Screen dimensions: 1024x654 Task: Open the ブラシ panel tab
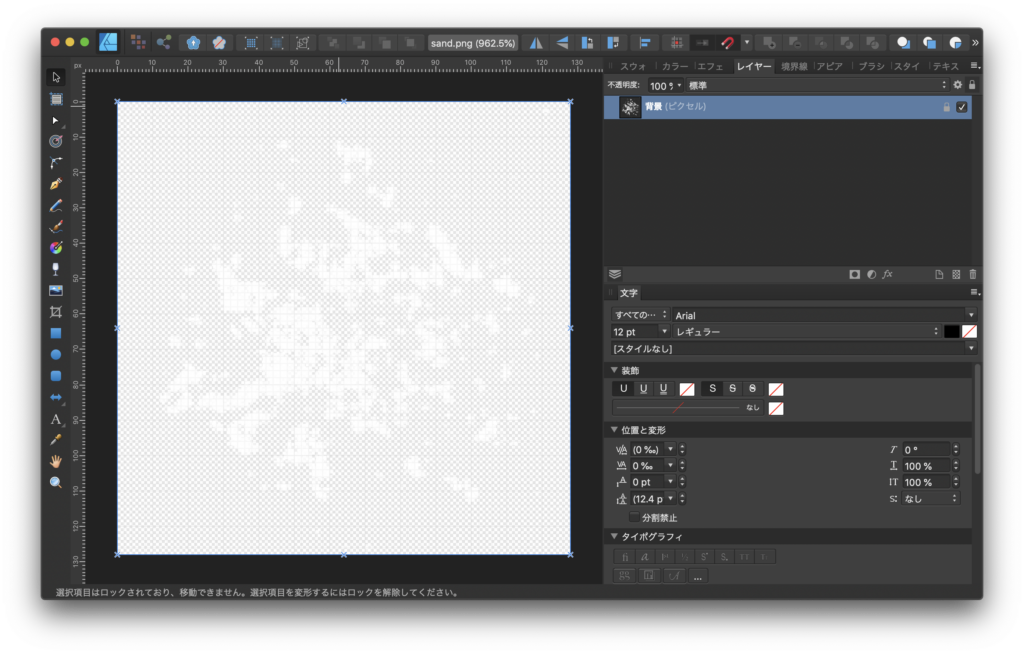[871, 66]
